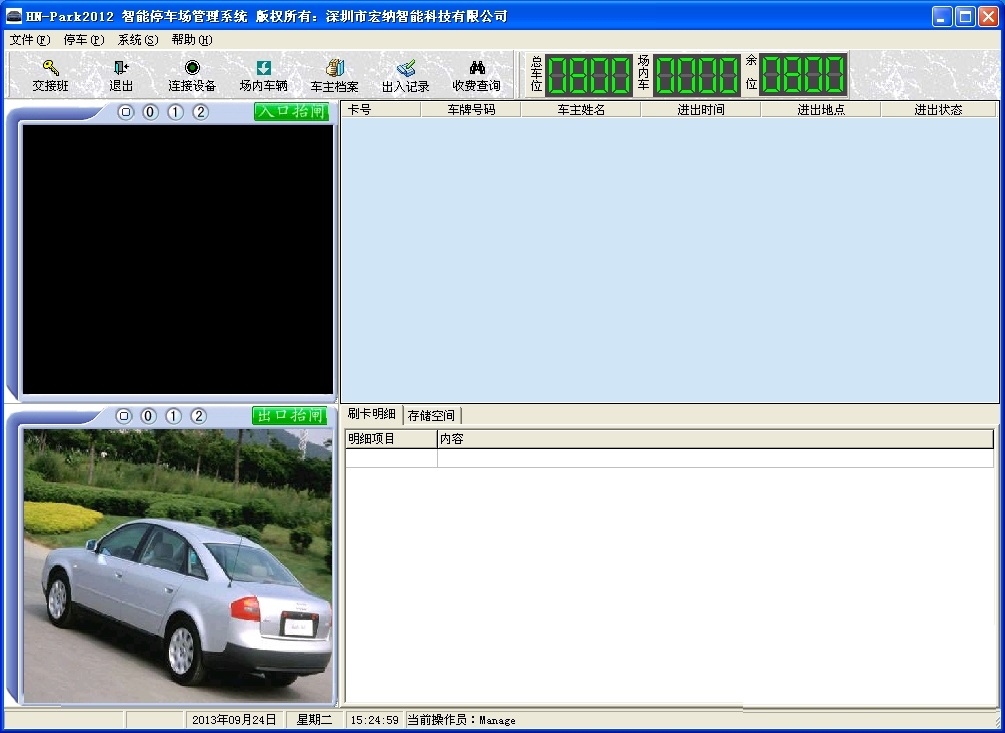
Task: Click the entrance camera square stop button
Action: tap(126, 112)
